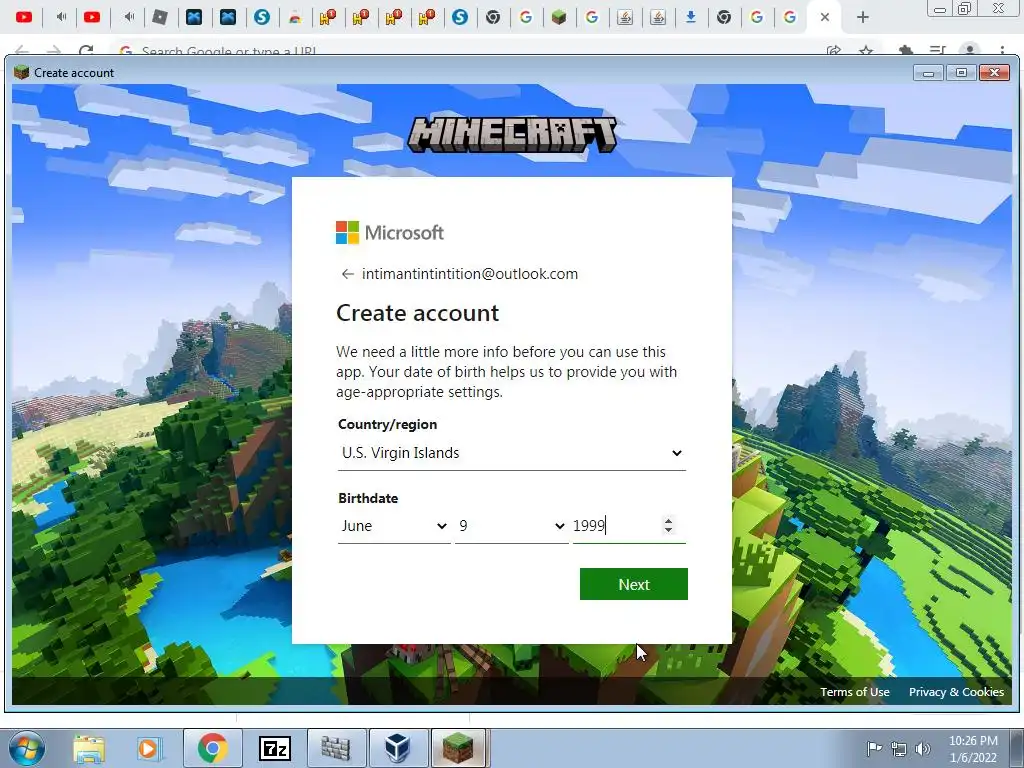Close the active browser tab

[825, 18]
